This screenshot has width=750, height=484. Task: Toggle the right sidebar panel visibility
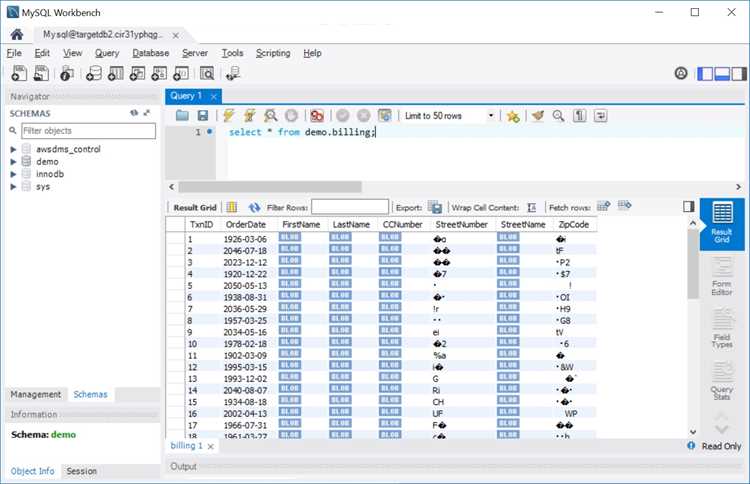pyautogui.click(x=739, y=74)
